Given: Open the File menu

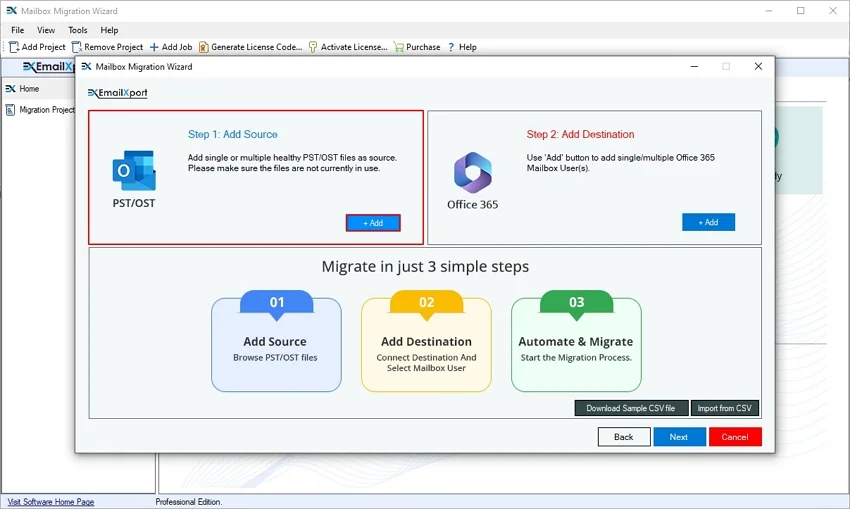Looking at the screenshot, I should tap(18, 31).
